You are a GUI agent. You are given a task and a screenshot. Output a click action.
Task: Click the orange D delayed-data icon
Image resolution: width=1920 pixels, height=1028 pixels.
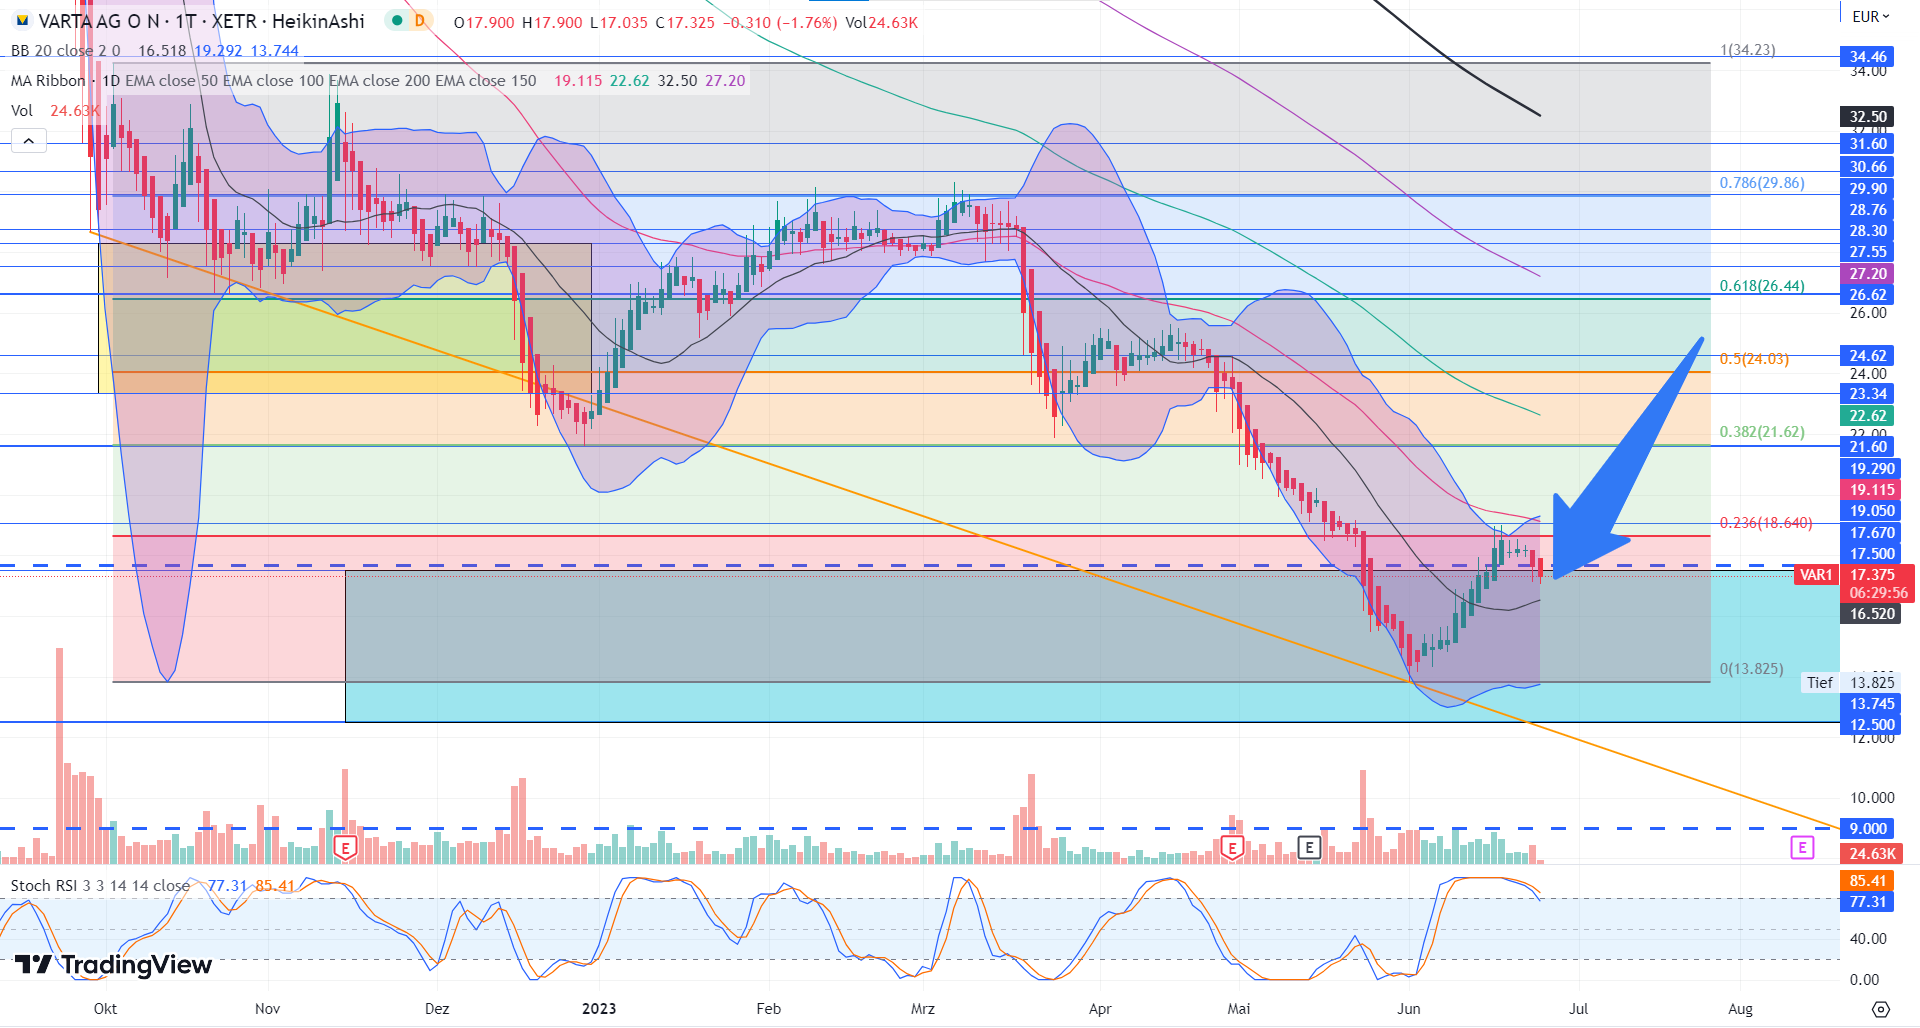pos(420,20)
